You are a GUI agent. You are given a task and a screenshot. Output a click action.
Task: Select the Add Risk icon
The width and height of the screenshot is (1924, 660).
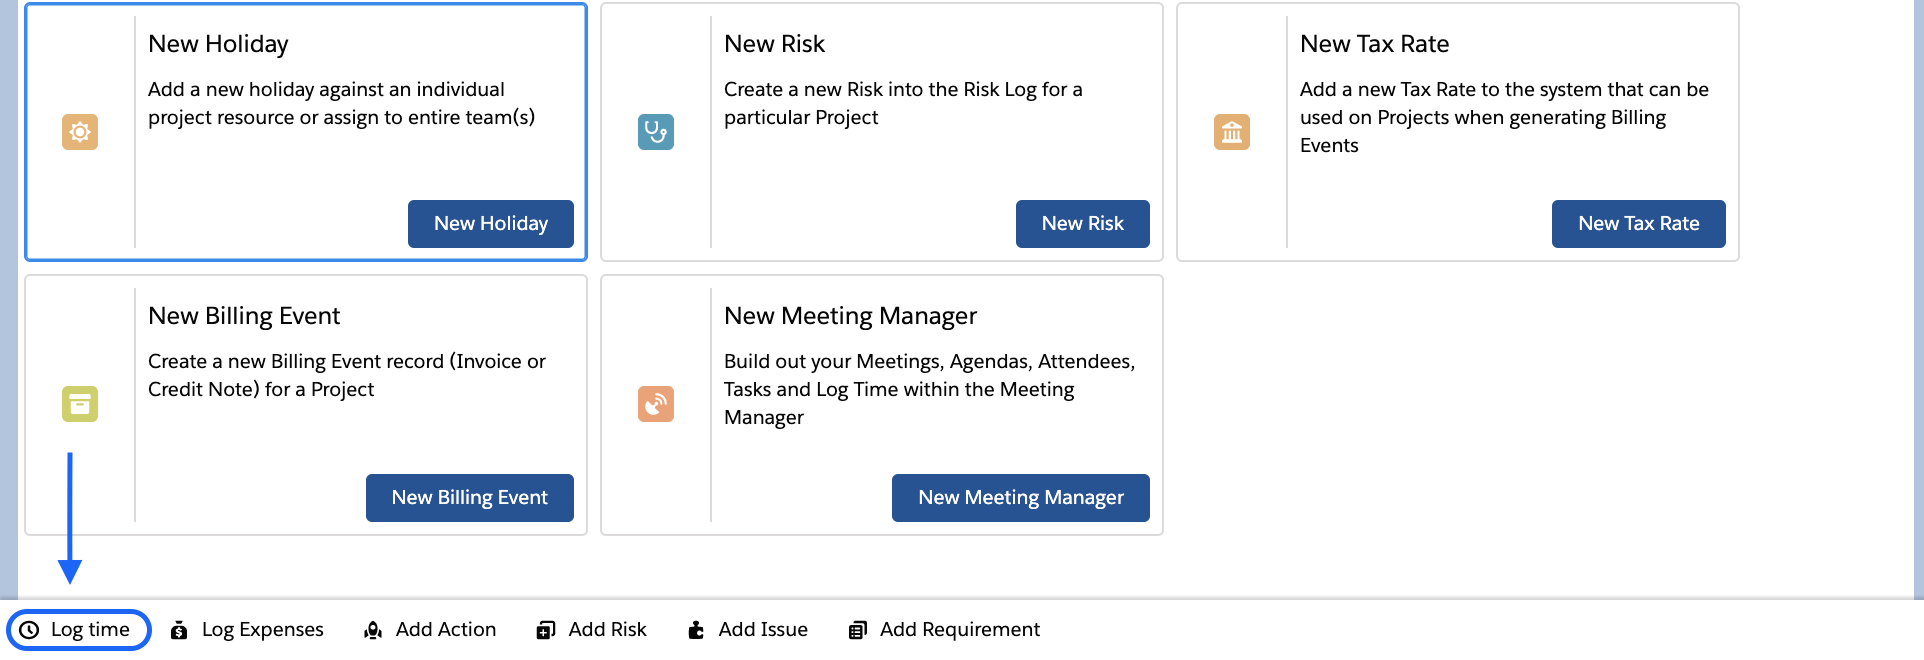click(545, 629)
